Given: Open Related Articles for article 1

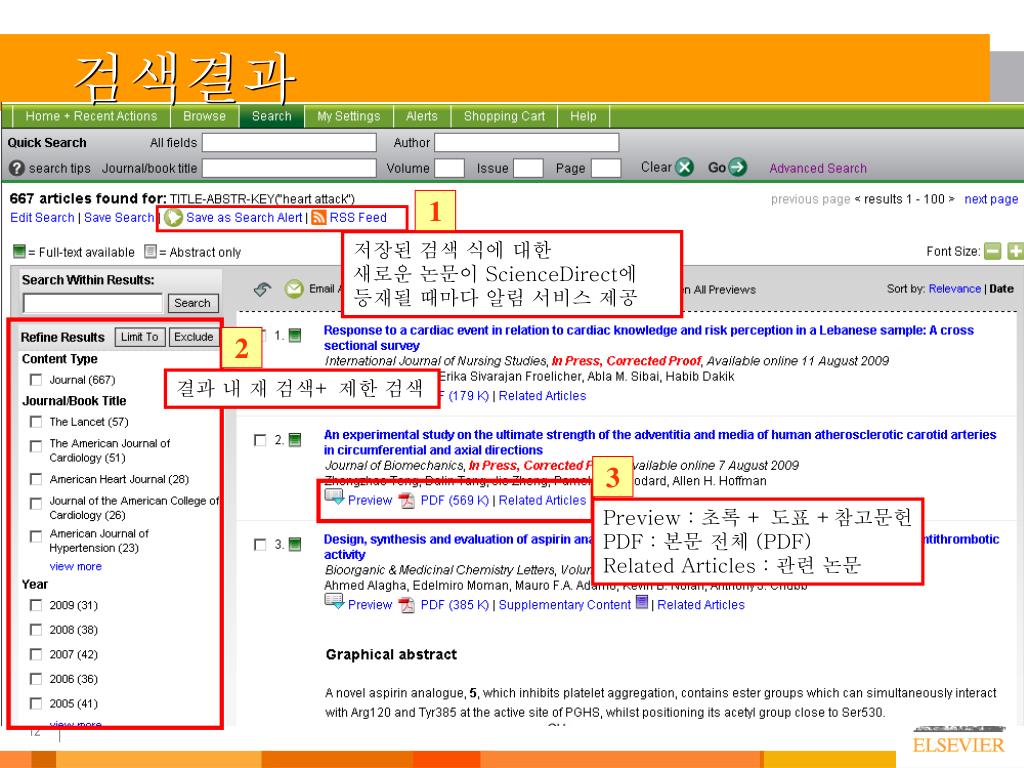Looking at the screenshot, I should coord(542,396).
